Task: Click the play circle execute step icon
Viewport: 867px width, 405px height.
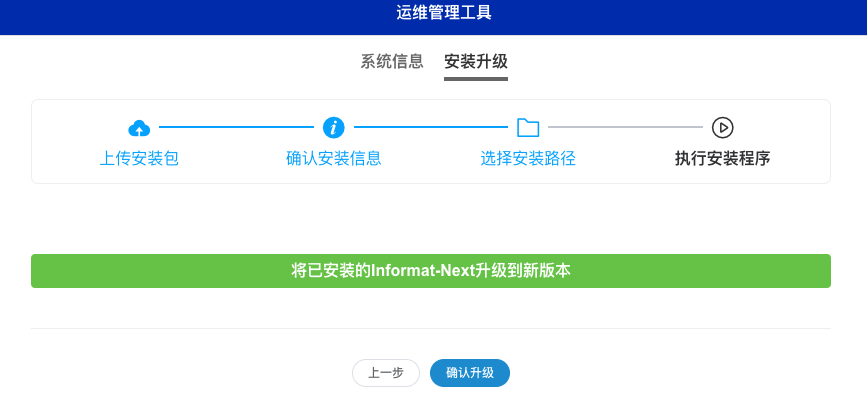Action: (x=723, y=127)
